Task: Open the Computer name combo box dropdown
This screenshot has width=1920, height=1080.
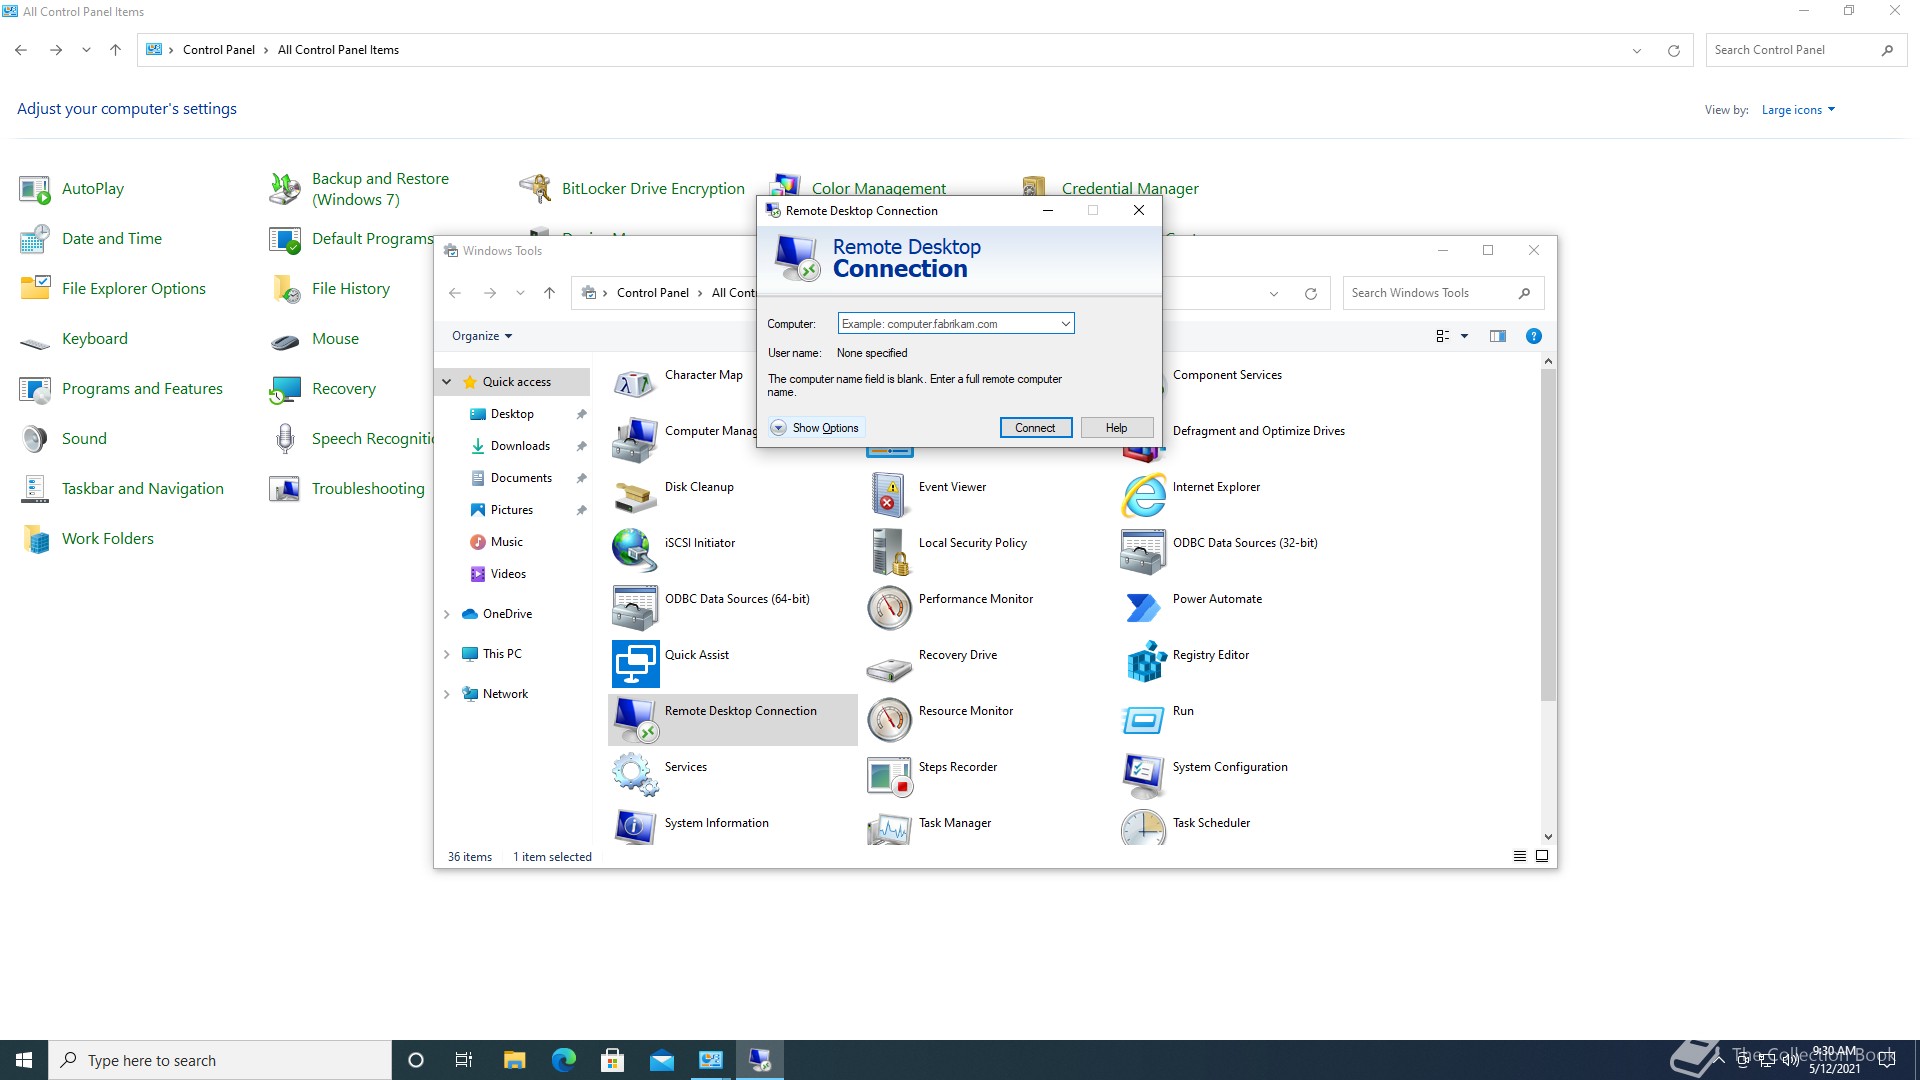Action: tap(1065, 324)
